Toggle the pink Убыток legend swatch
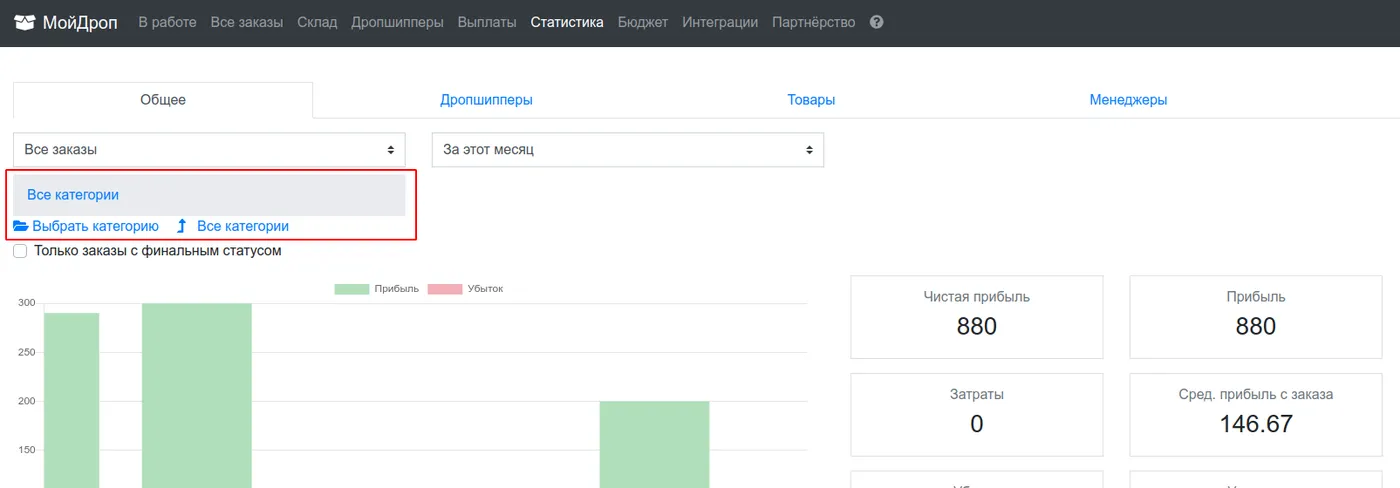 (x=445, y=289)
